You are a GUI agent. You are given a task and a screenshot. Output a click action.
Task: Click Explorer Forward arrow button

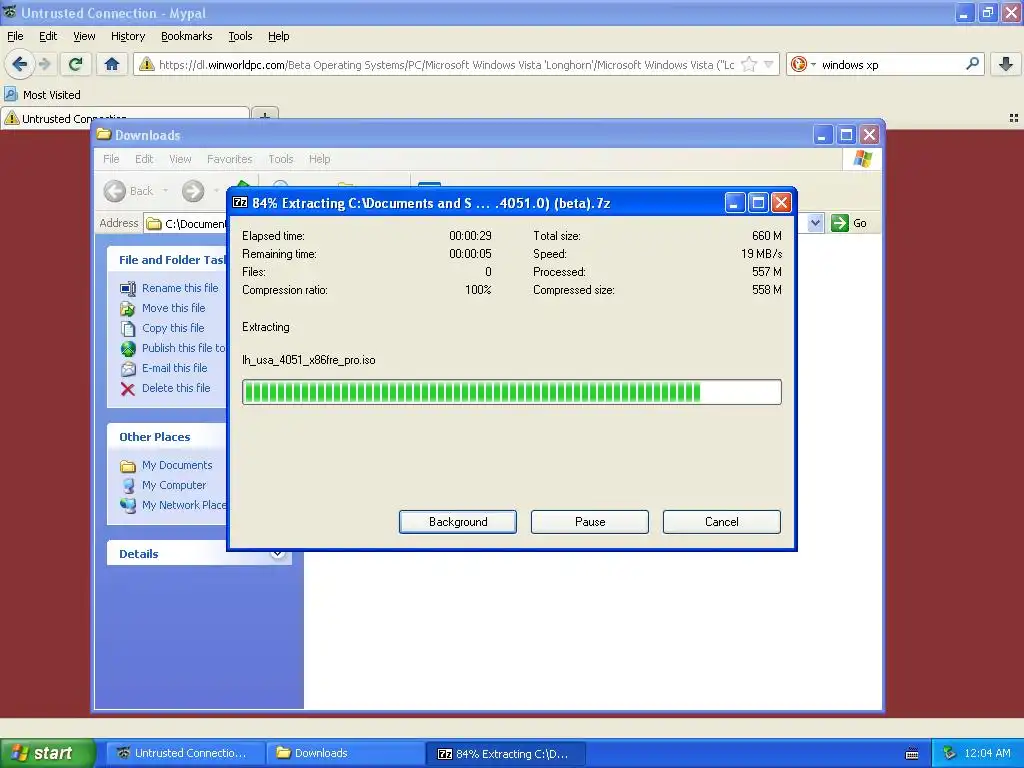(x=193, y=191)
